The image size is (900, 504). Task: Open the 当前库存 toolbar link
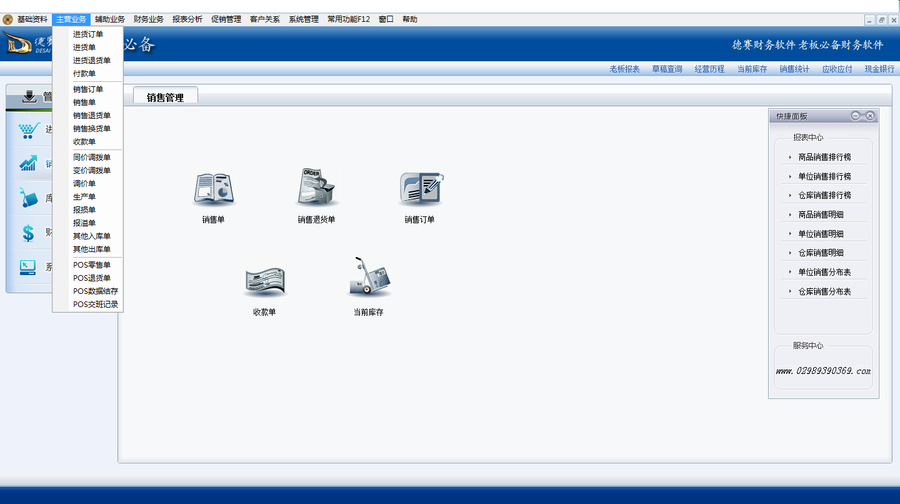coord(752,69)
